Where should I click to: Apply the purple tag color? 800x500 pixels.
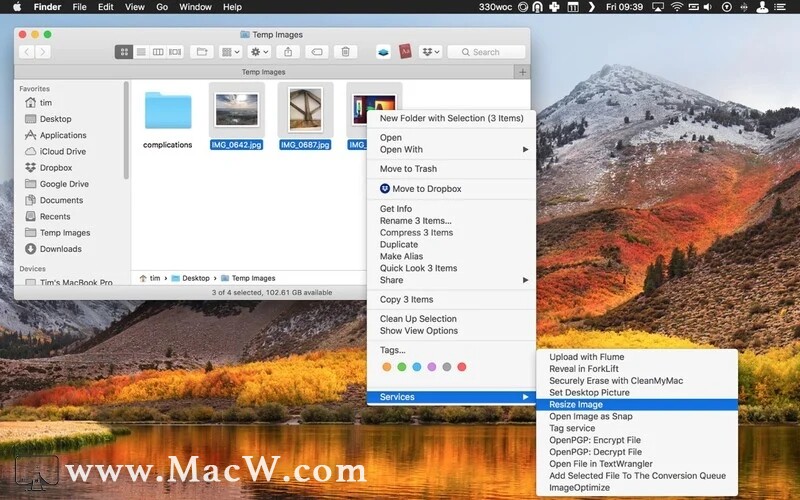point(432,367)
